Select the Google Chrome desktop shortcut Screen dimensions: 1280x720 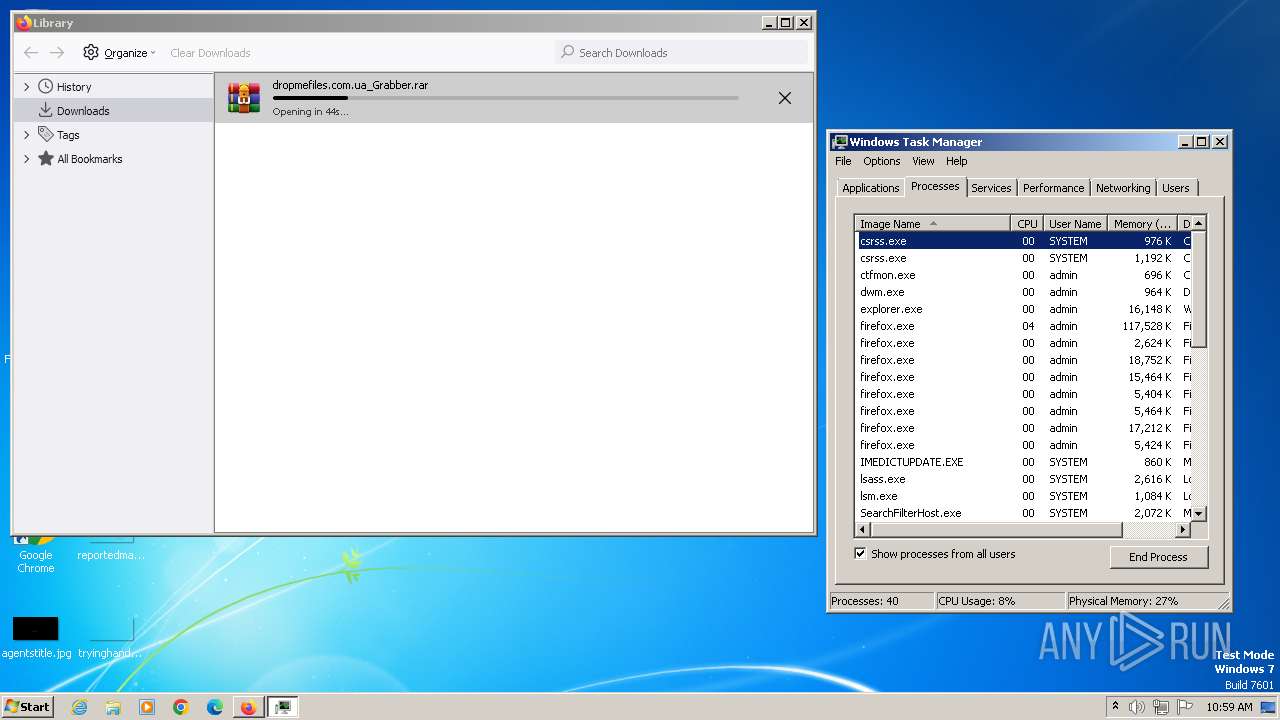(x=35, y=554)
